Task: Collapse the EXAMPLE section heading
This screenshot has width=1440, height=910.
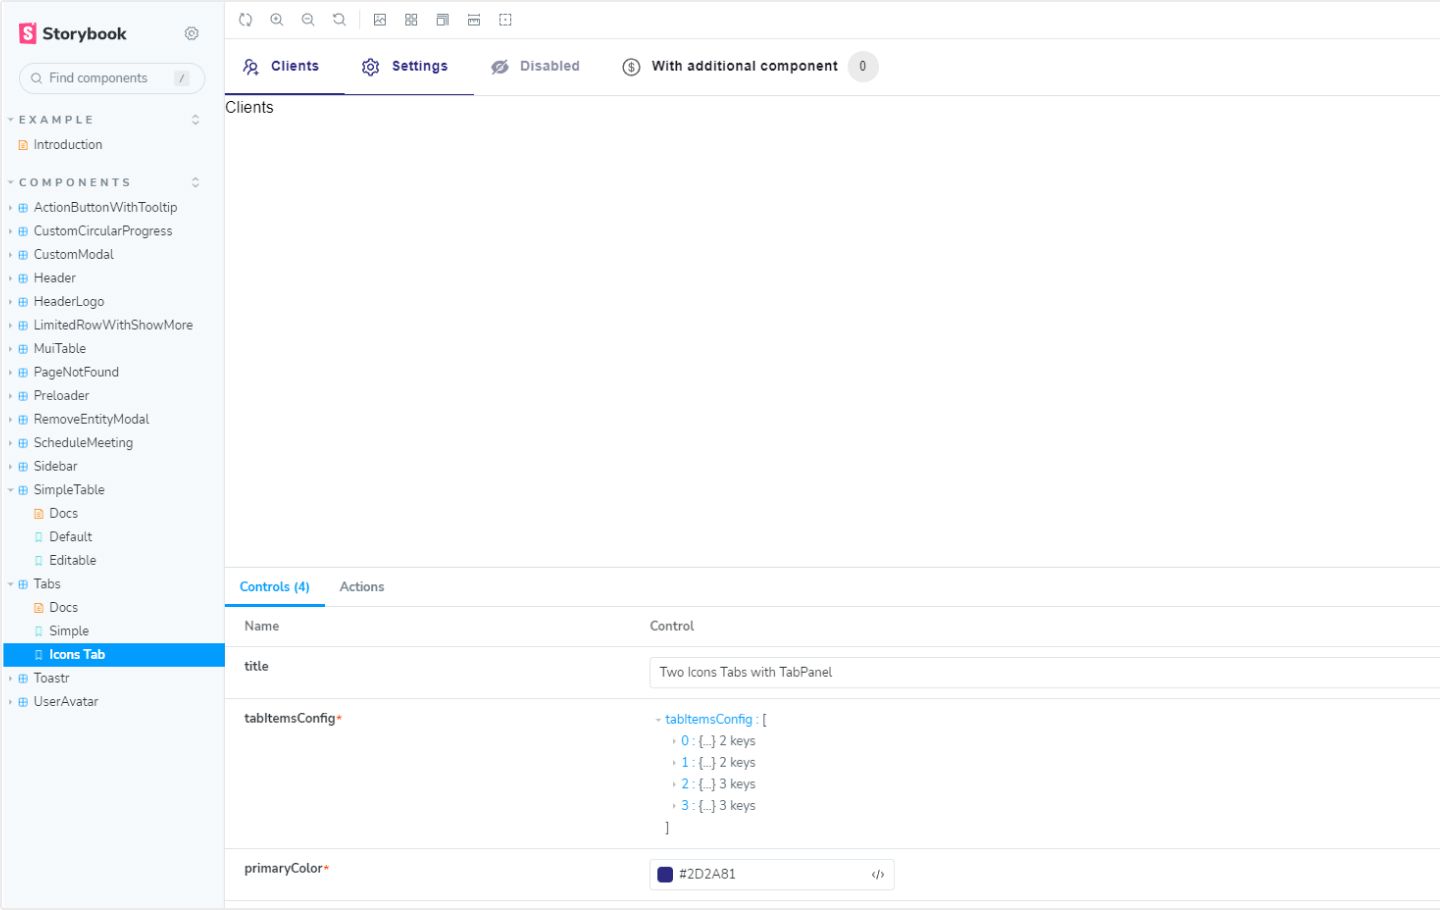Action: 56,120
